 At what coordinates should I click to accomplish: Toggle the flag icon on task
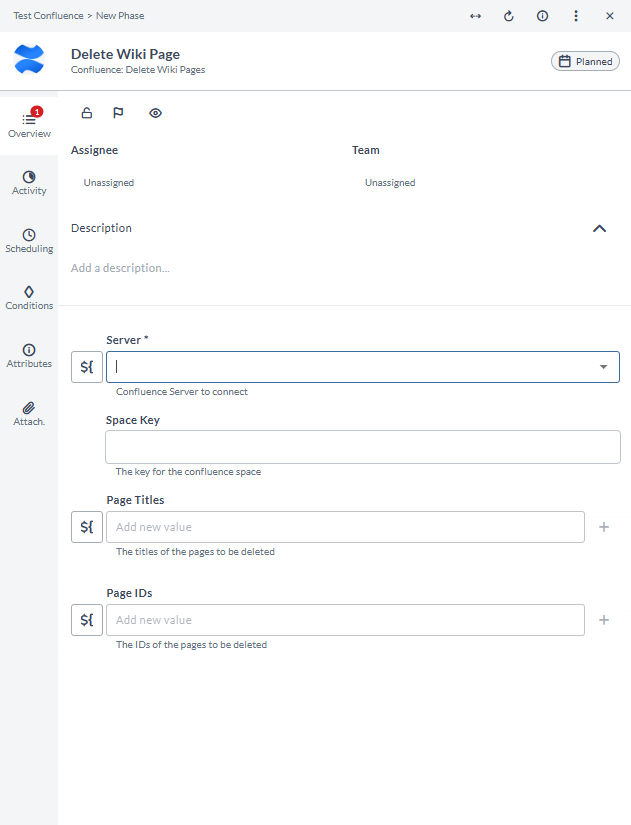118,113
